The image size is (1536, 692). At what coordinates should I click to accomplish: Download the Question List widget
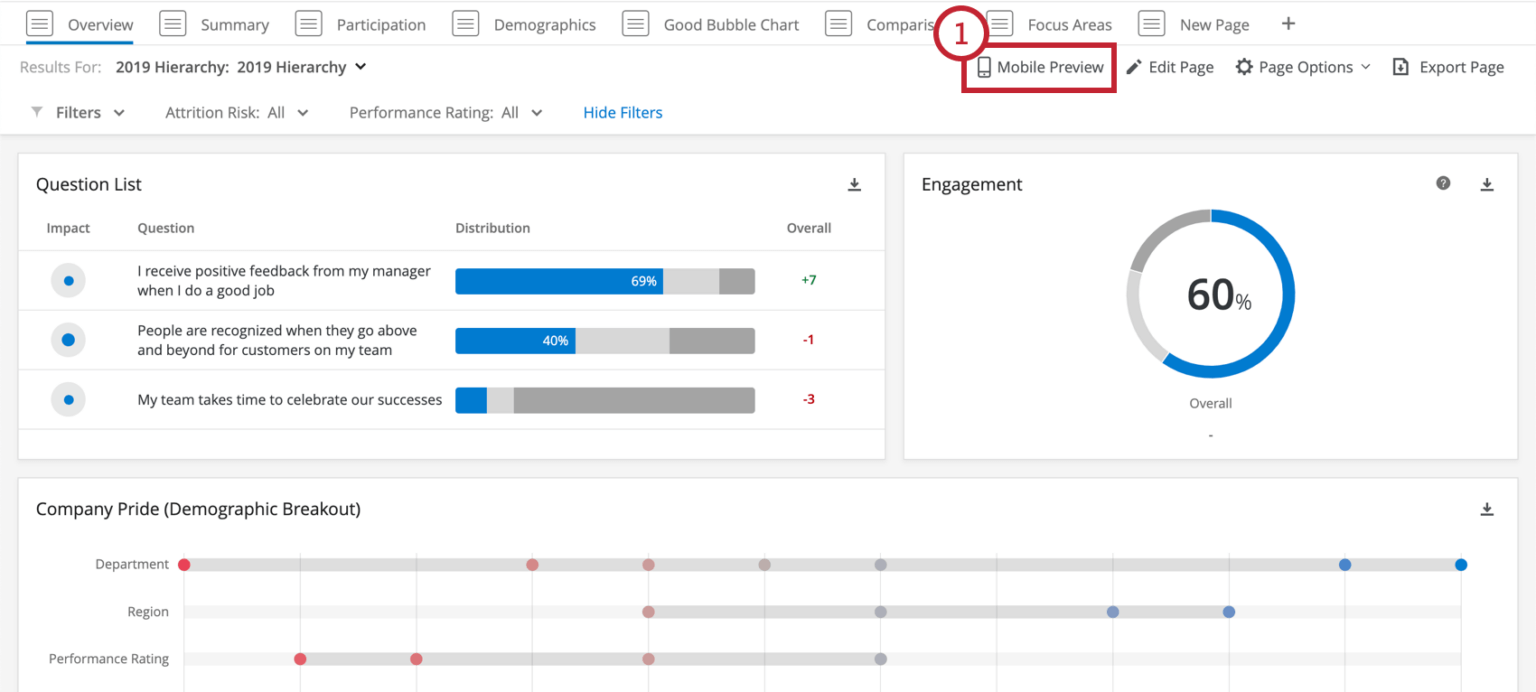pyautogui.click(x=854, y=185)
